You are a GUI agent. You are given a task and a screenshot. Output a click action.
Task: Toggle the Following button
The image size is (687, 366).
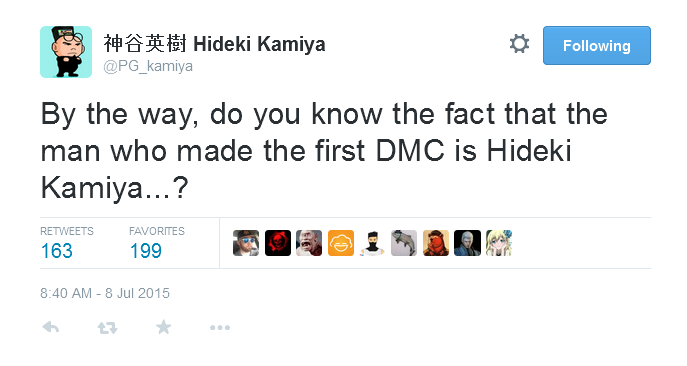point(597,46)
